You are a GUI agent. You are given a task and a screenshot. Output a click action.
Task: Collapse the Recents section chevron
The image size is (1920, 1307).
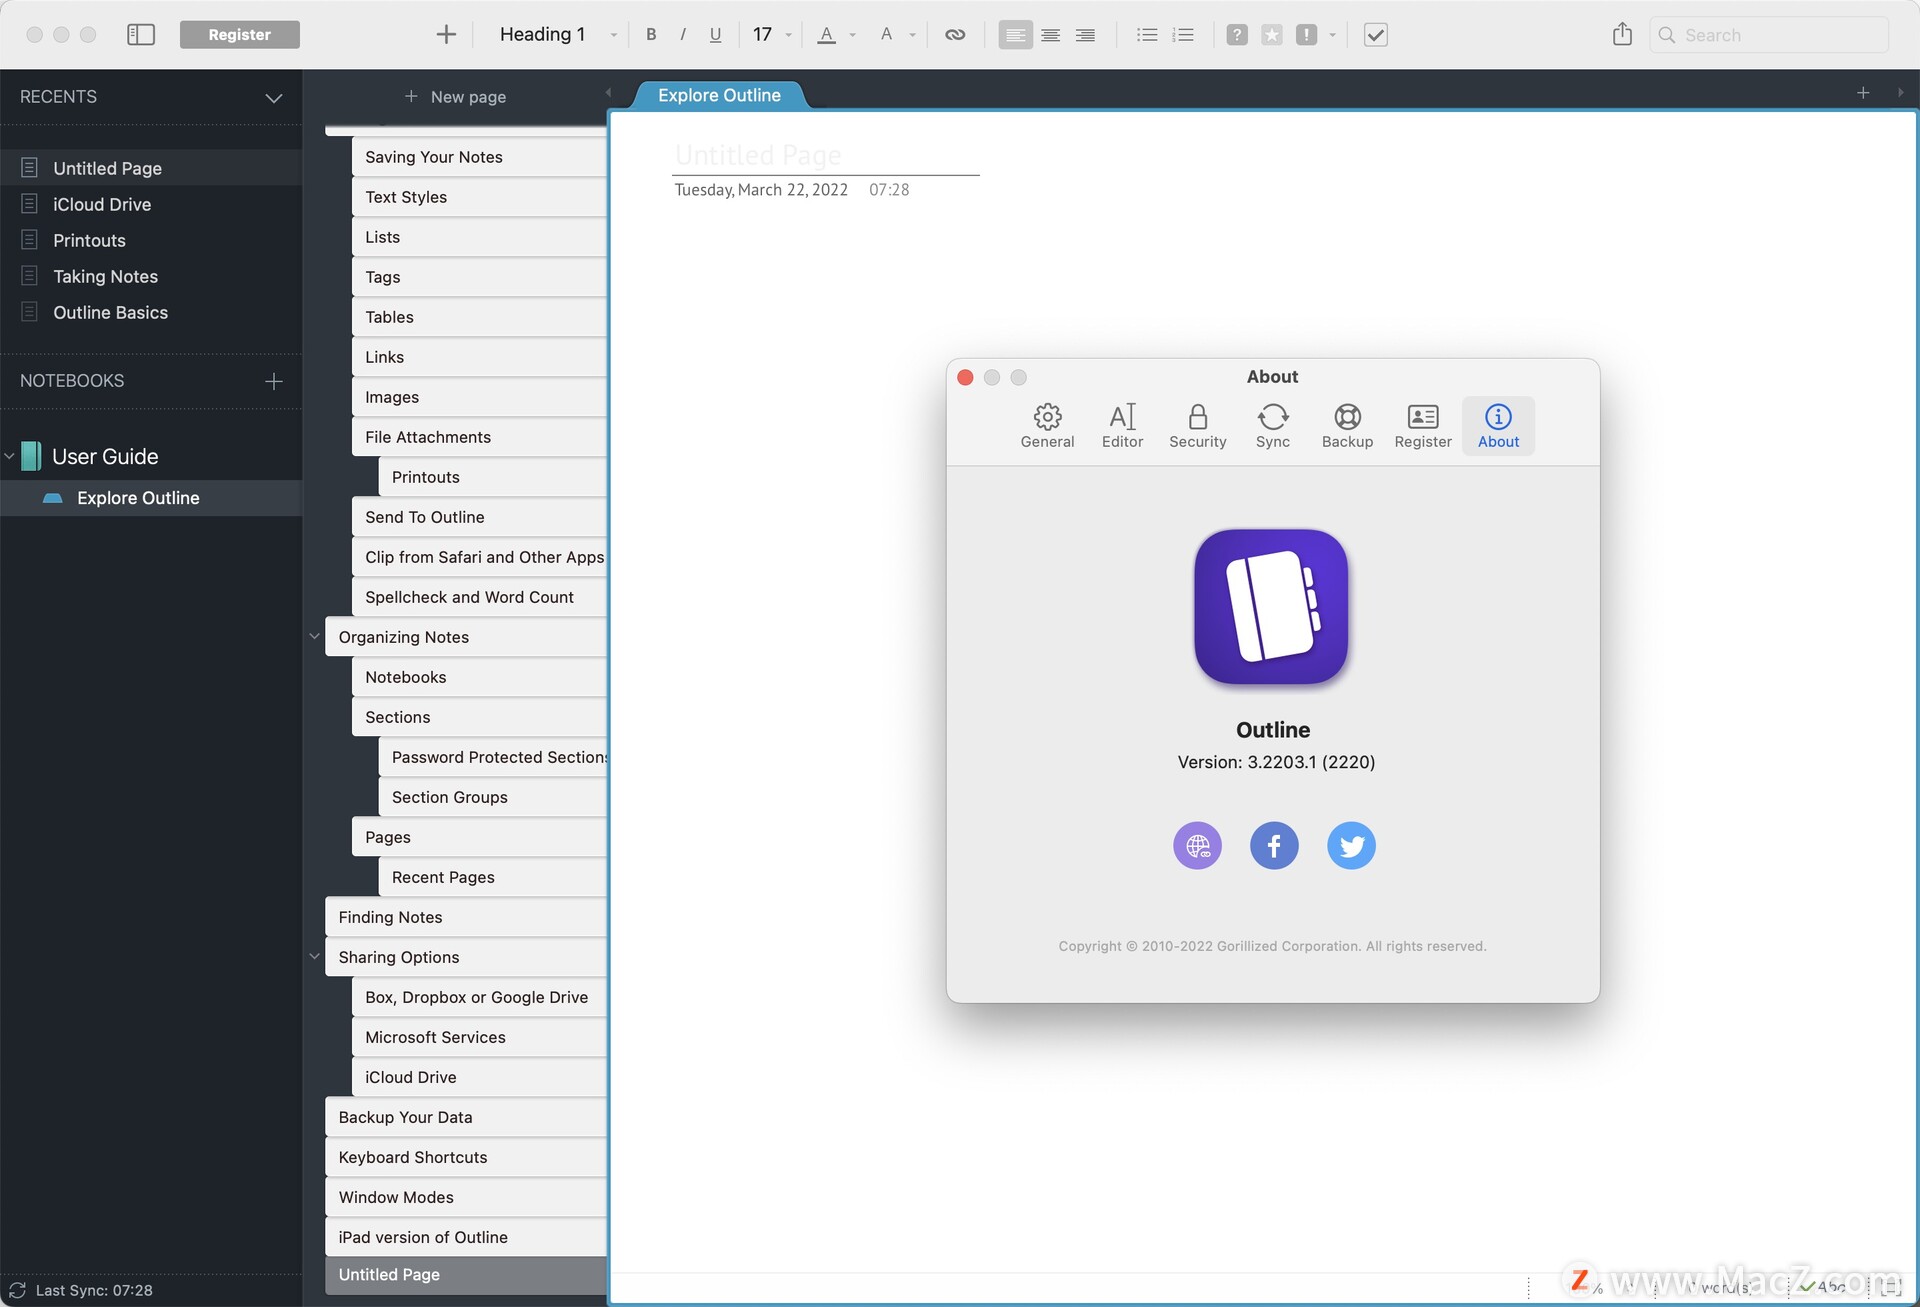click(x=273, y=98)
